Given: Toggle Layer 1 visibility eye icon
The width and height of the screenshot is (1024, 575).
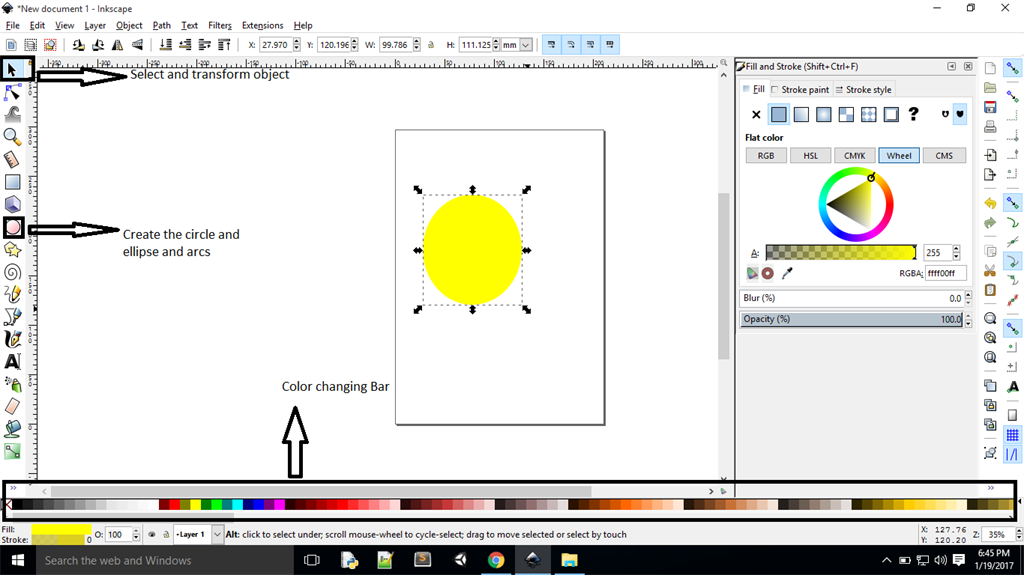Looking at the screenshot, I should coord(150,535).
